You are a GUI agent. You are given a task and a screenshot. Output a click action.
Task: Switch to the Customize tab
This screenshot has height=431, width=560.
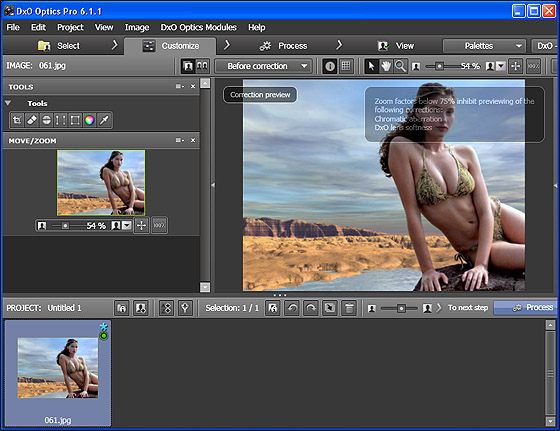pos(170,46)
